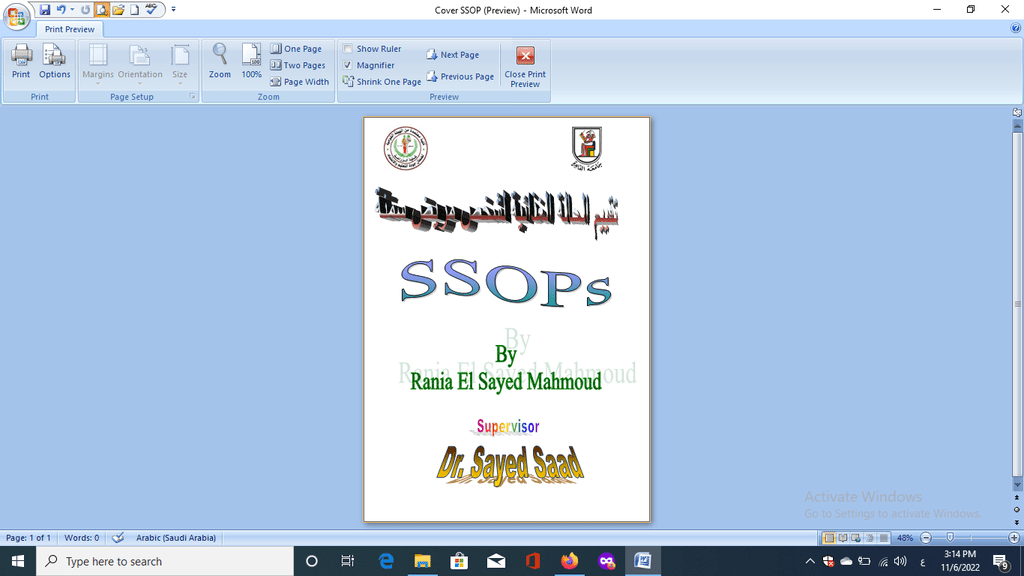The width and height of the screenshot is (1024, 576).
Task: Click the Open folder quick access icon
Action: click(118, 10)
